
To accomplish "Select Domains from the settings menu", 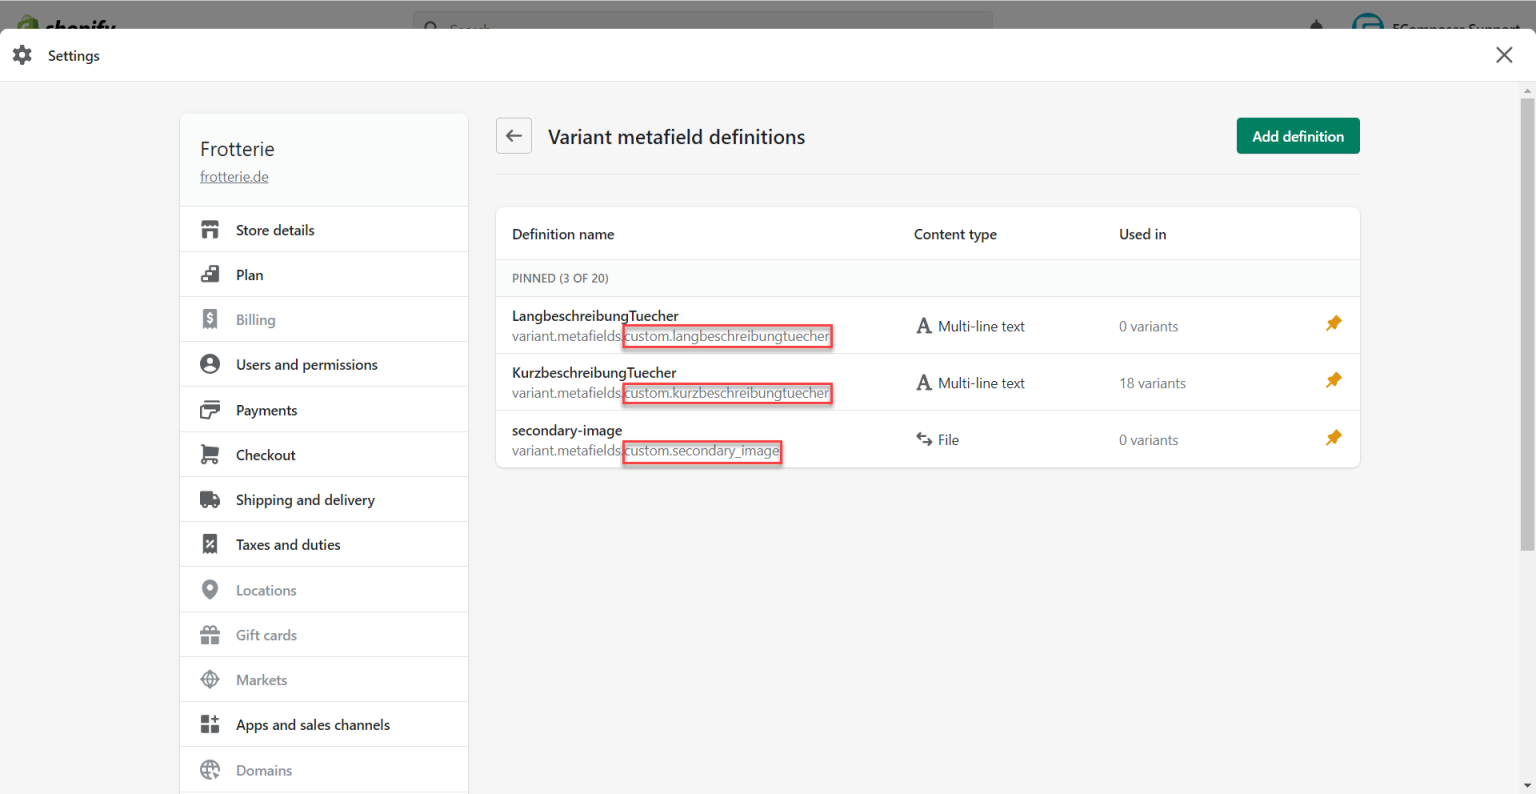I will point(263,769).
